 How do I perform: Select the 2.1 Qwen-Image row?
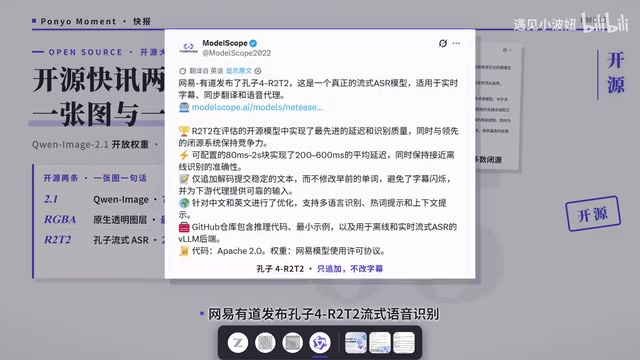click(x=104, y=199)
